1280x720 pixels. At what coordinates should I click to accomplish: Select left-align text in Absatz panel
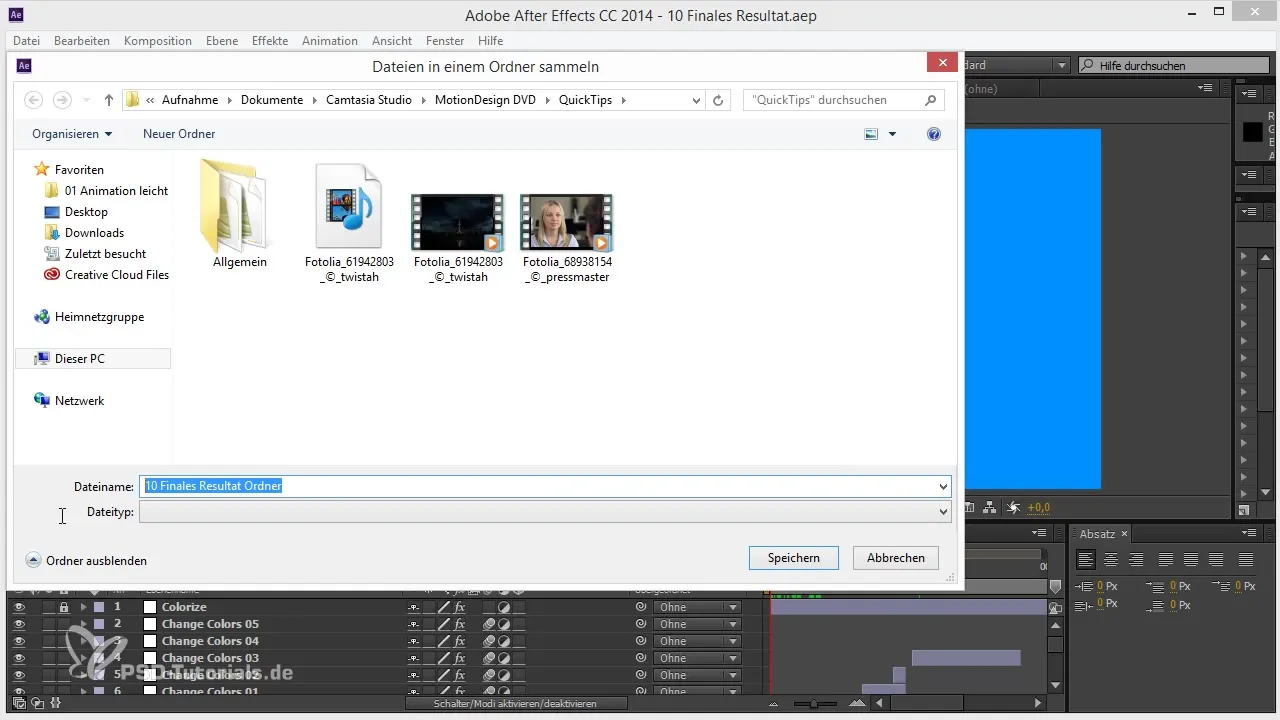tap(1086, 559)
